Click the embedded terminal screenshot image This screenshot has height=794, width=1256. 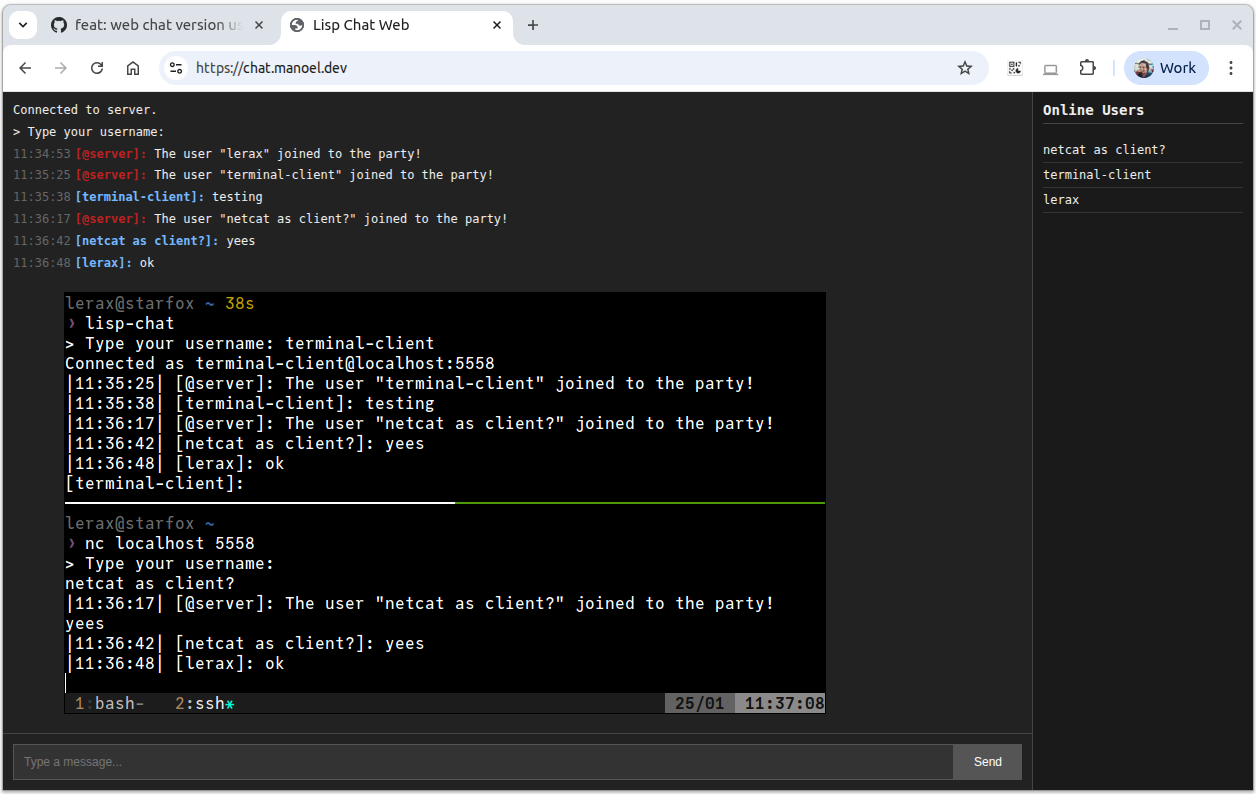pyautogui.click(x=445, y=502)
